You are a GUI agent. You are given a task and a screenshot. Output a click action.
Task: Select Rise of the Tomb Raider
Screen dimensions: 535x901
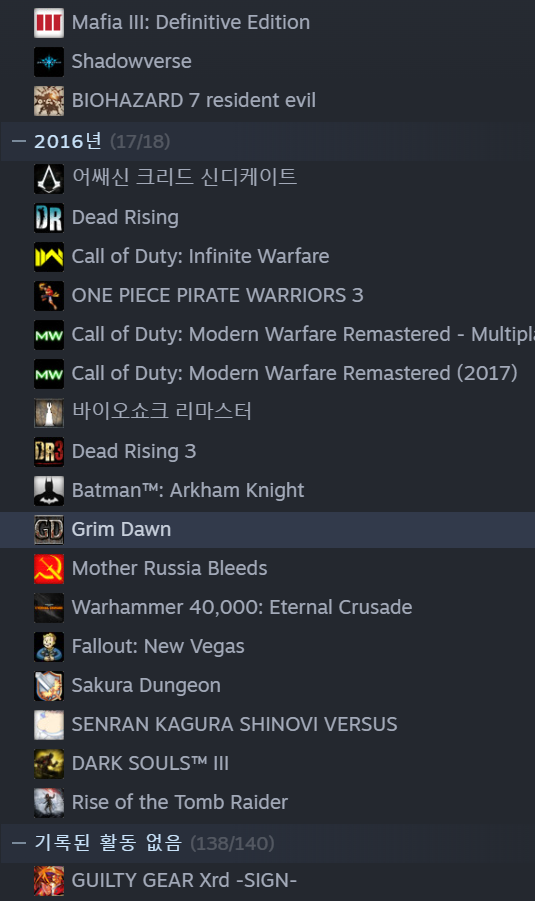point(267,803)
